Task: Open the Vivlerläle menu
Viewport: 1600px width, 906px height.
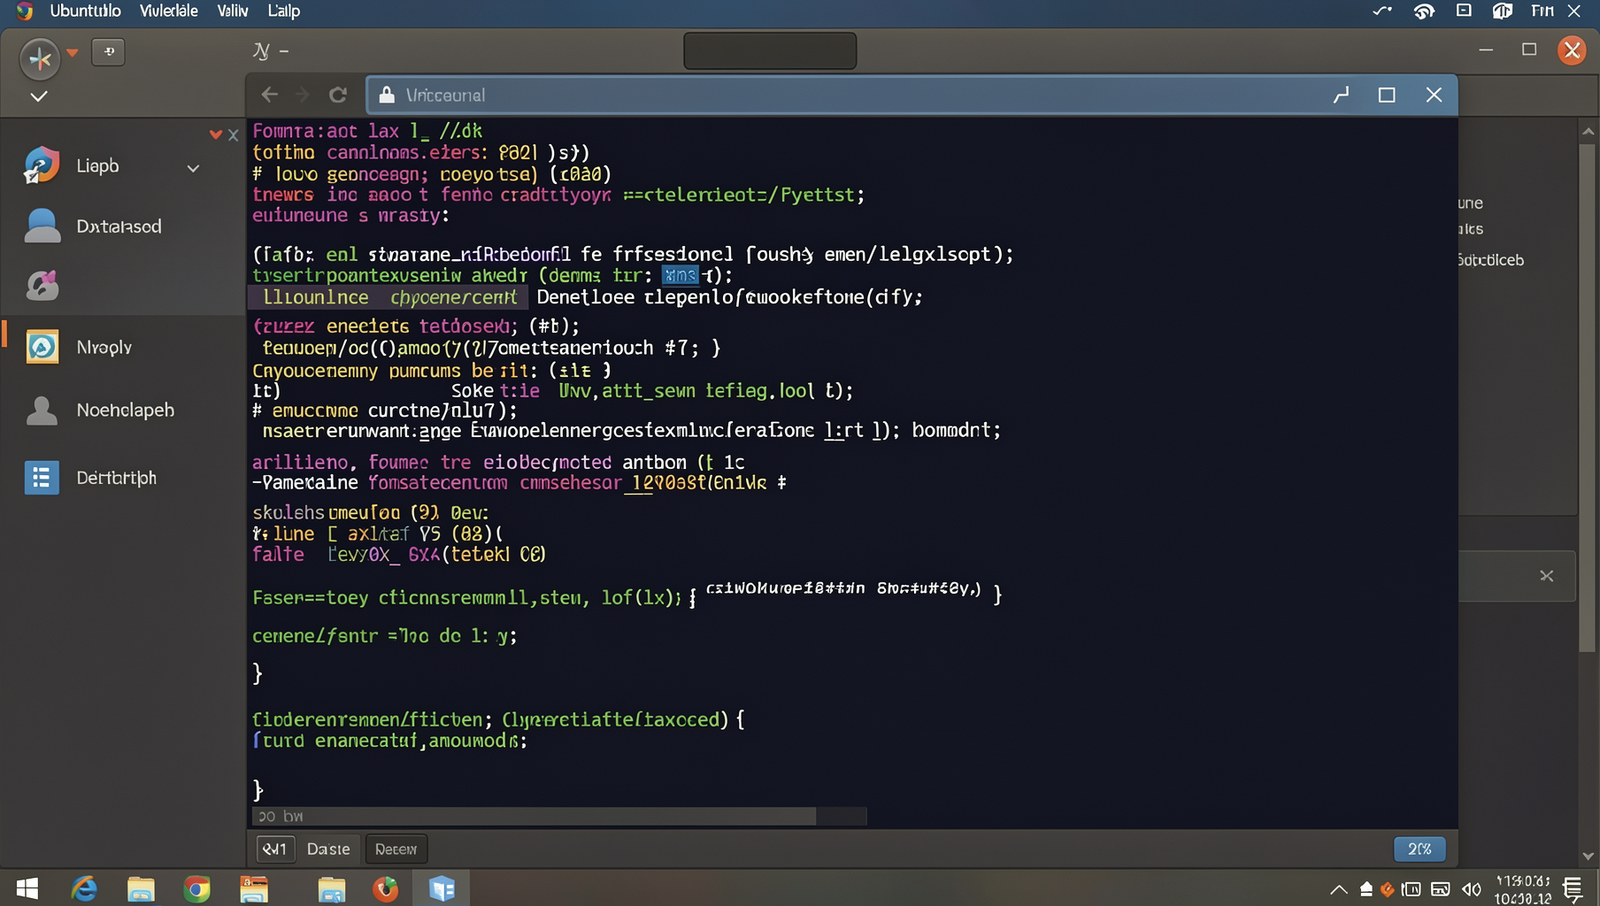Action: coord(168,11)
